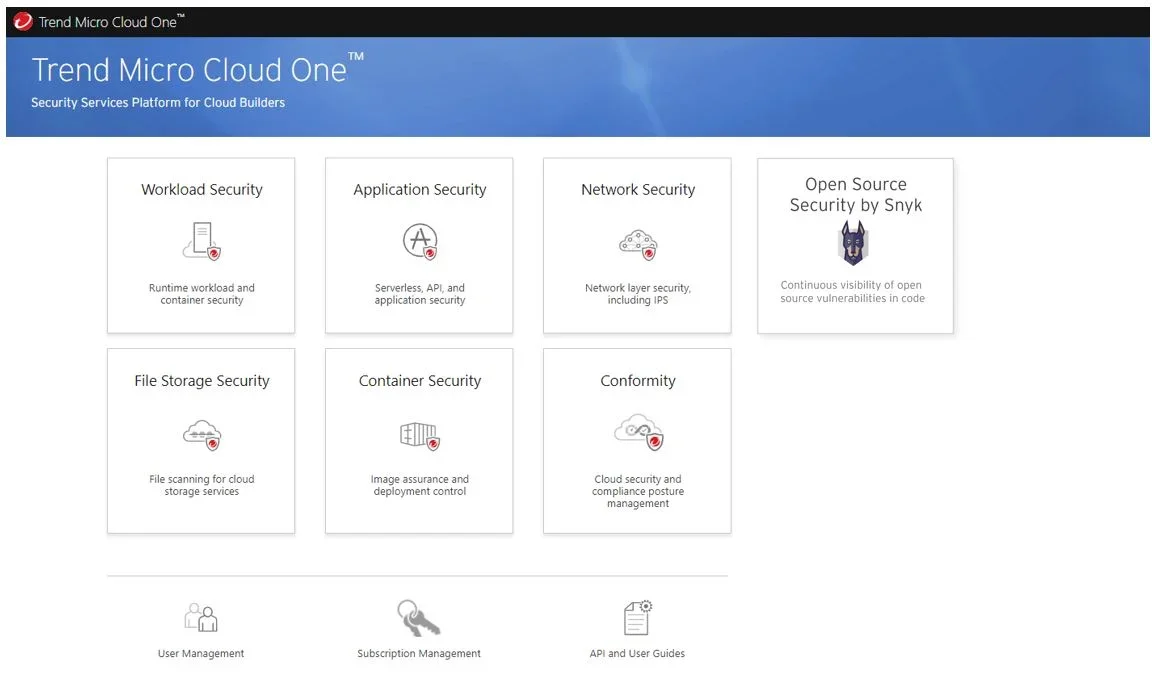Select the Network Security title
Image resolution: width=1152 pixels, height=678 pixels.
pyautogui.click(x=637, y=189)
